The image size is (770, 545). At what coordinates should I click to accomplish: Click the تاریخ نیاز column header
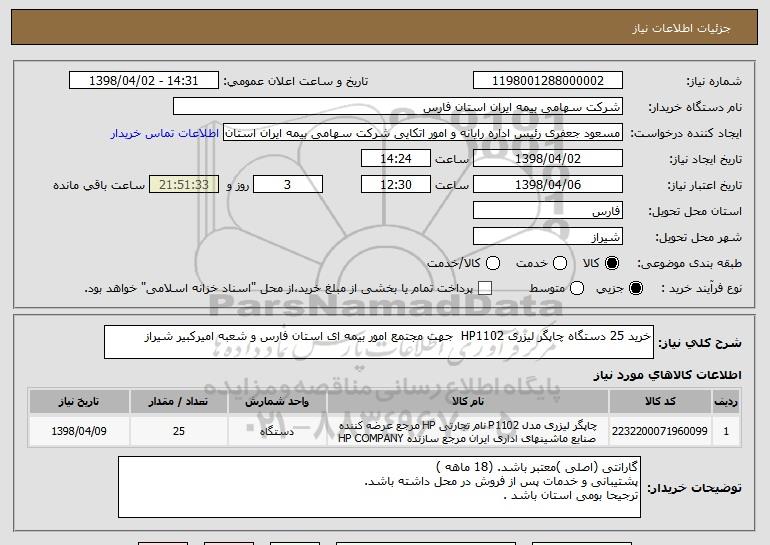(79, 402)
